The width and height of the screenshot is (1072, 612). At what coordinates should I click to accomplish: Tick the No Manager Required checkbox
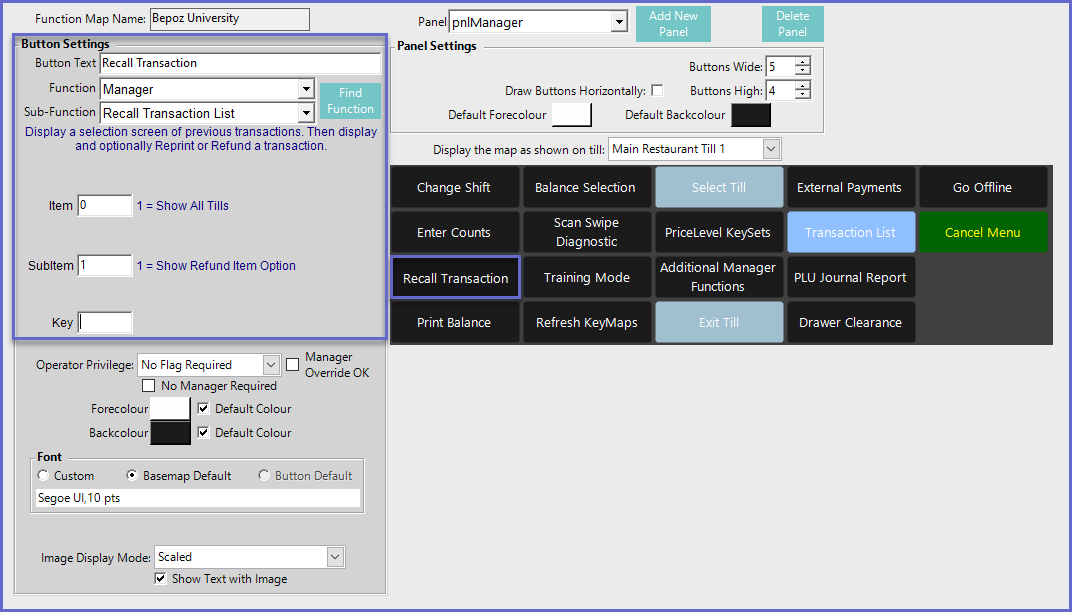pos(149,386)
